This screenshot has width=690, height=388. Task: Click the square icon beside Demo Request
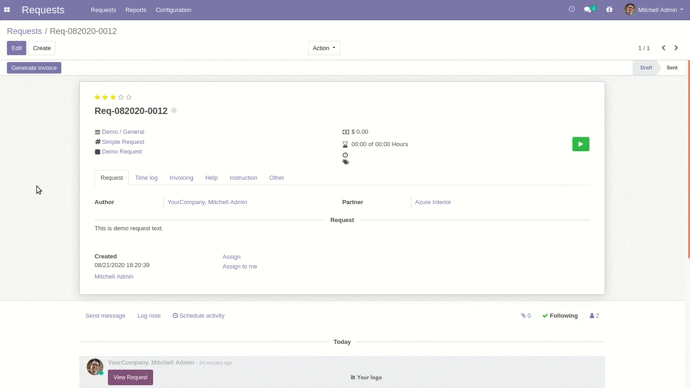click(x=97, y=152)
